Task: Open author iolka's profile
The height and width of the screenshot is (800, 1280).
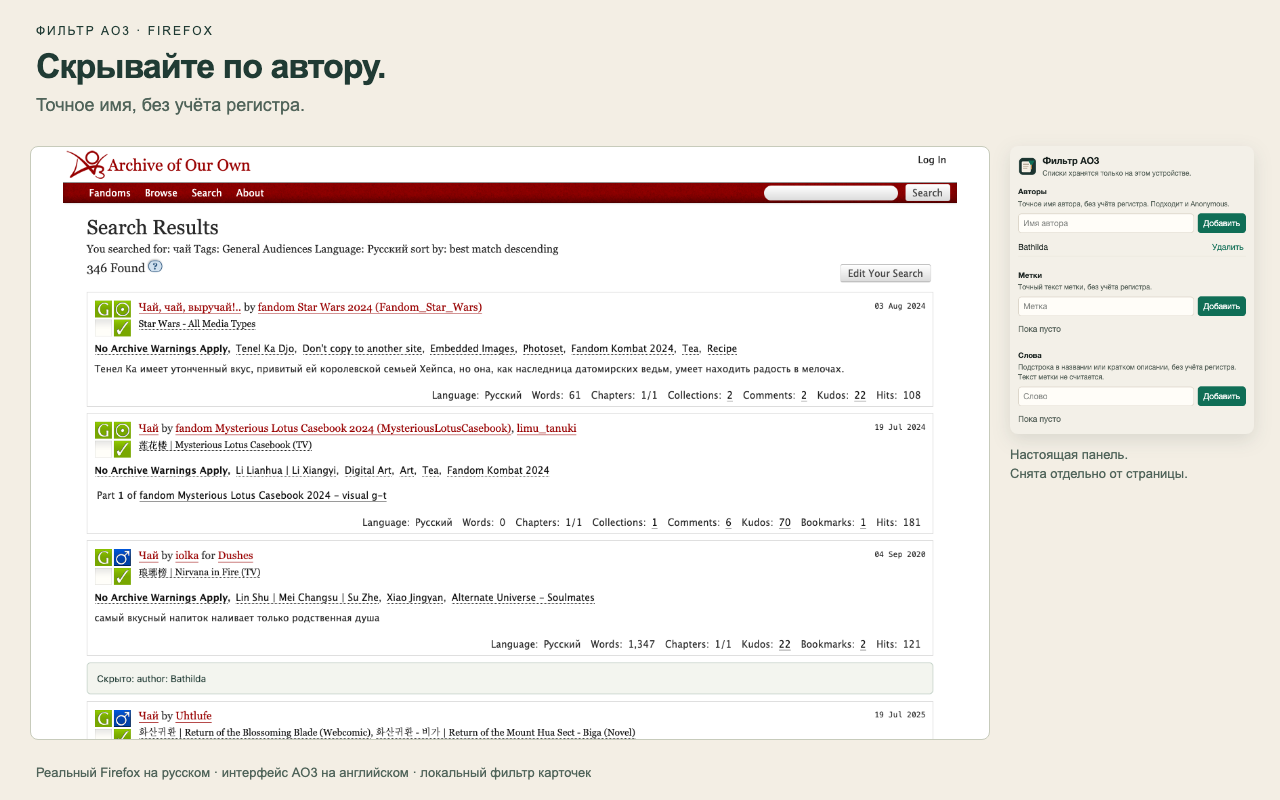Action: click(x=187, y=555)
